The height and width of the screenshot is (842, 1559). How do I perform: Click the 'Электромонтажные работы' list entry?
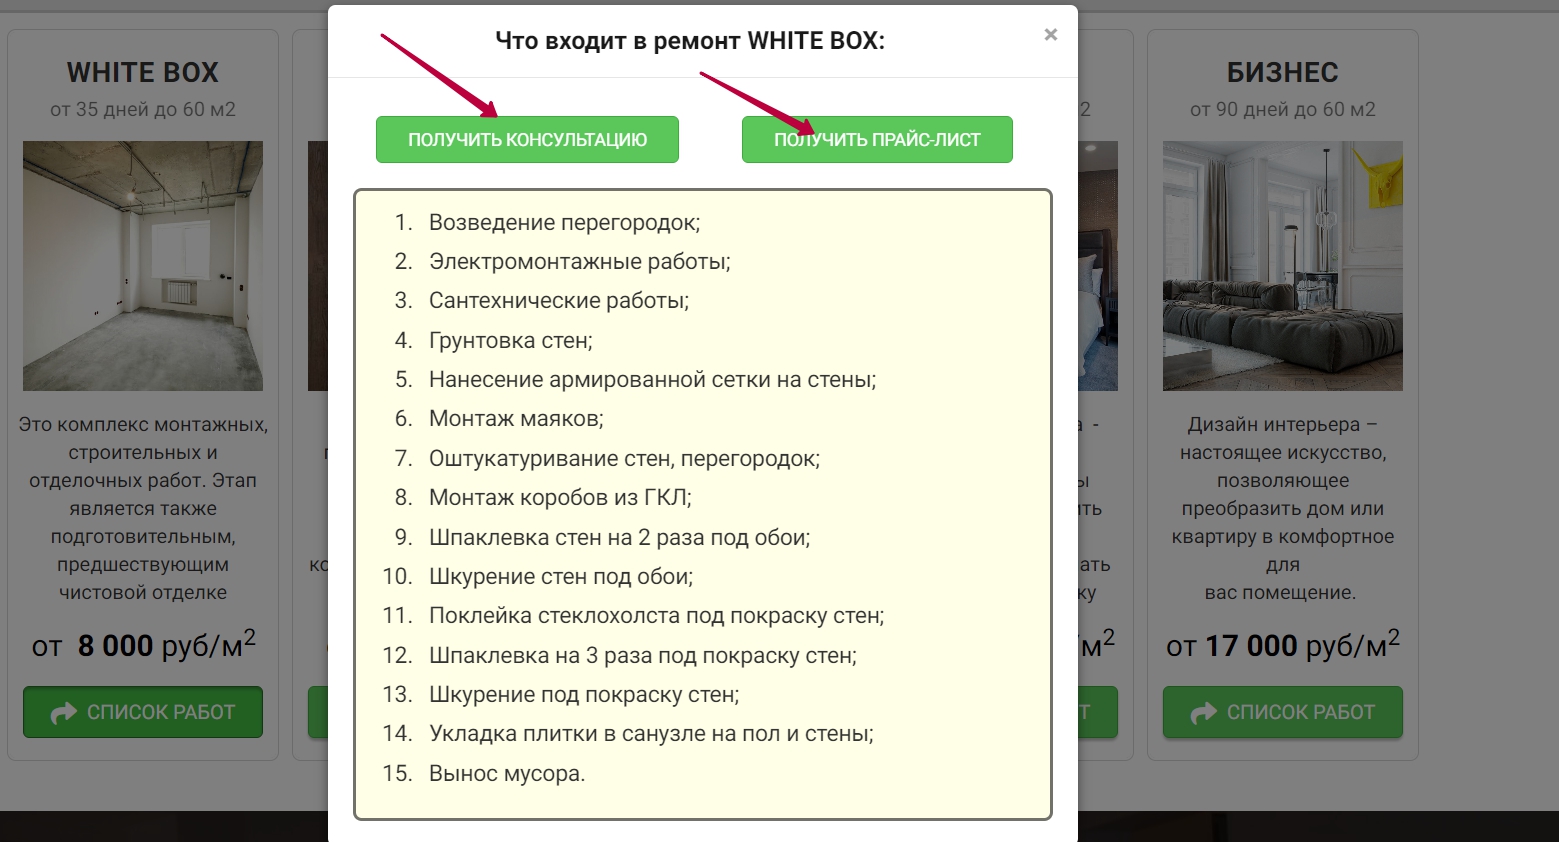pos(579,262)
